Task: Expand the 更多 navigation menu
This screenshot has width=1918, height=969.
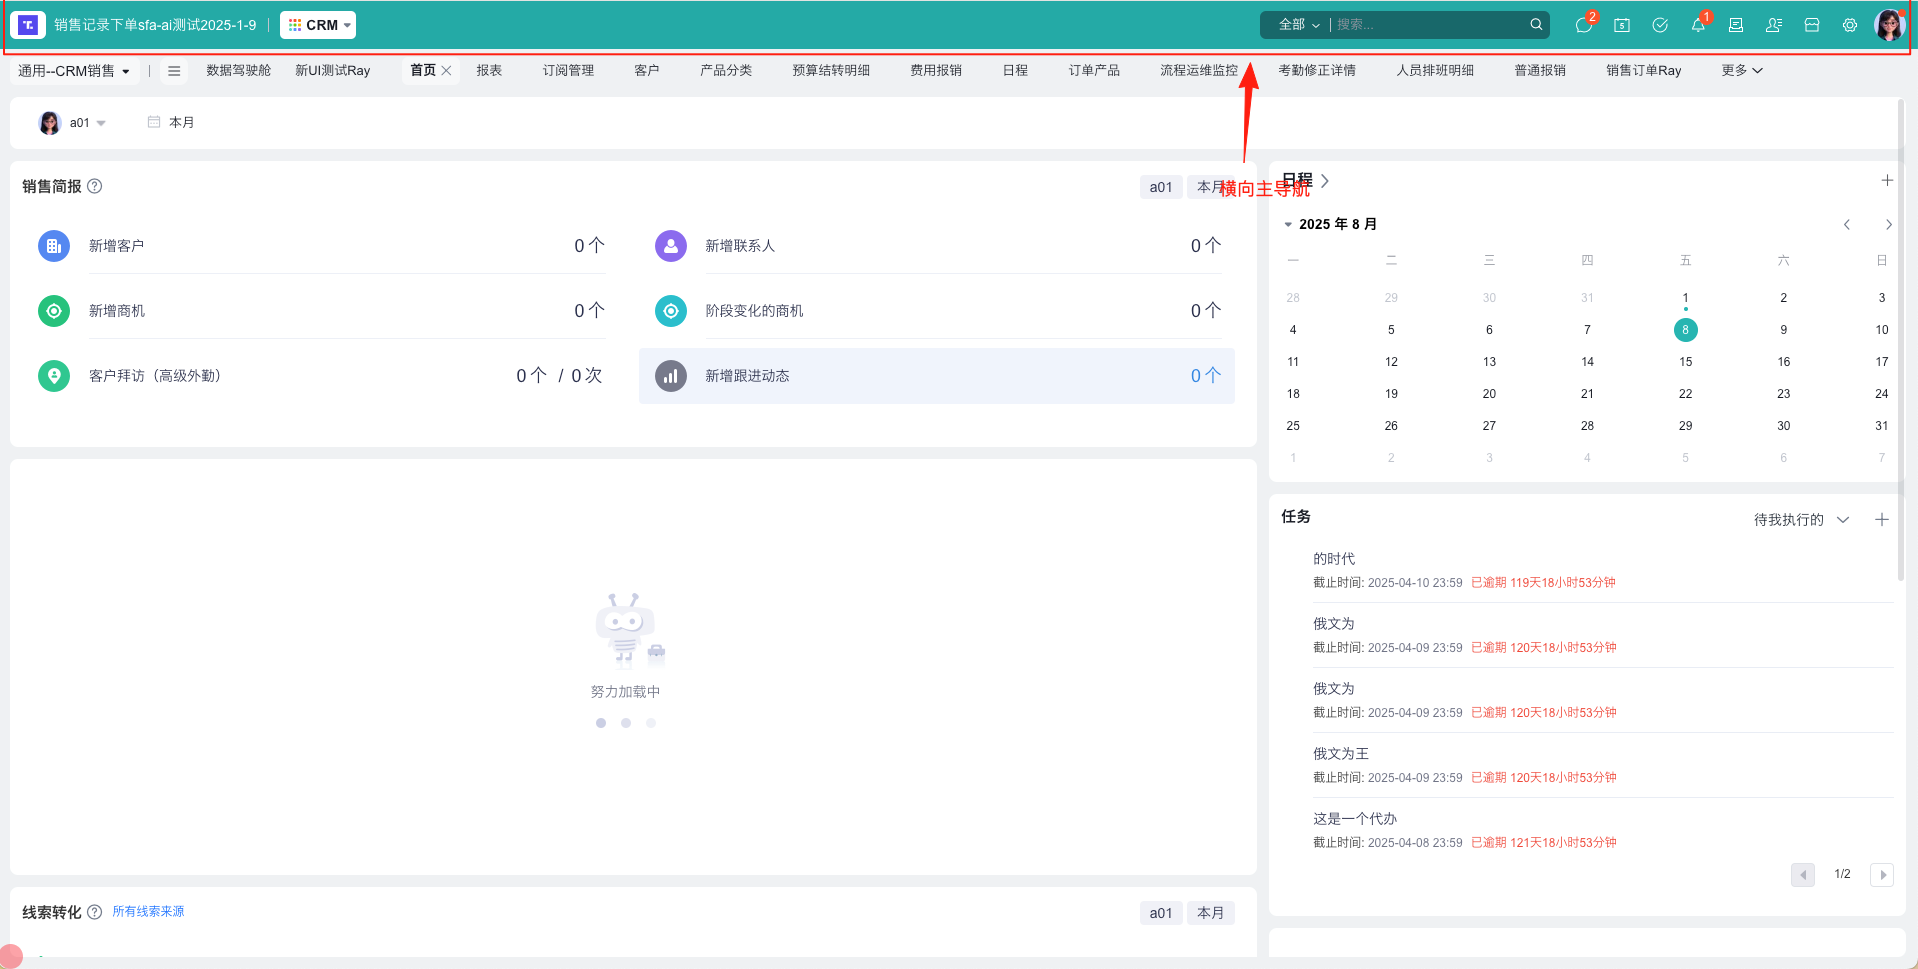Action: pyautogui.click(x=1741, y=71)
